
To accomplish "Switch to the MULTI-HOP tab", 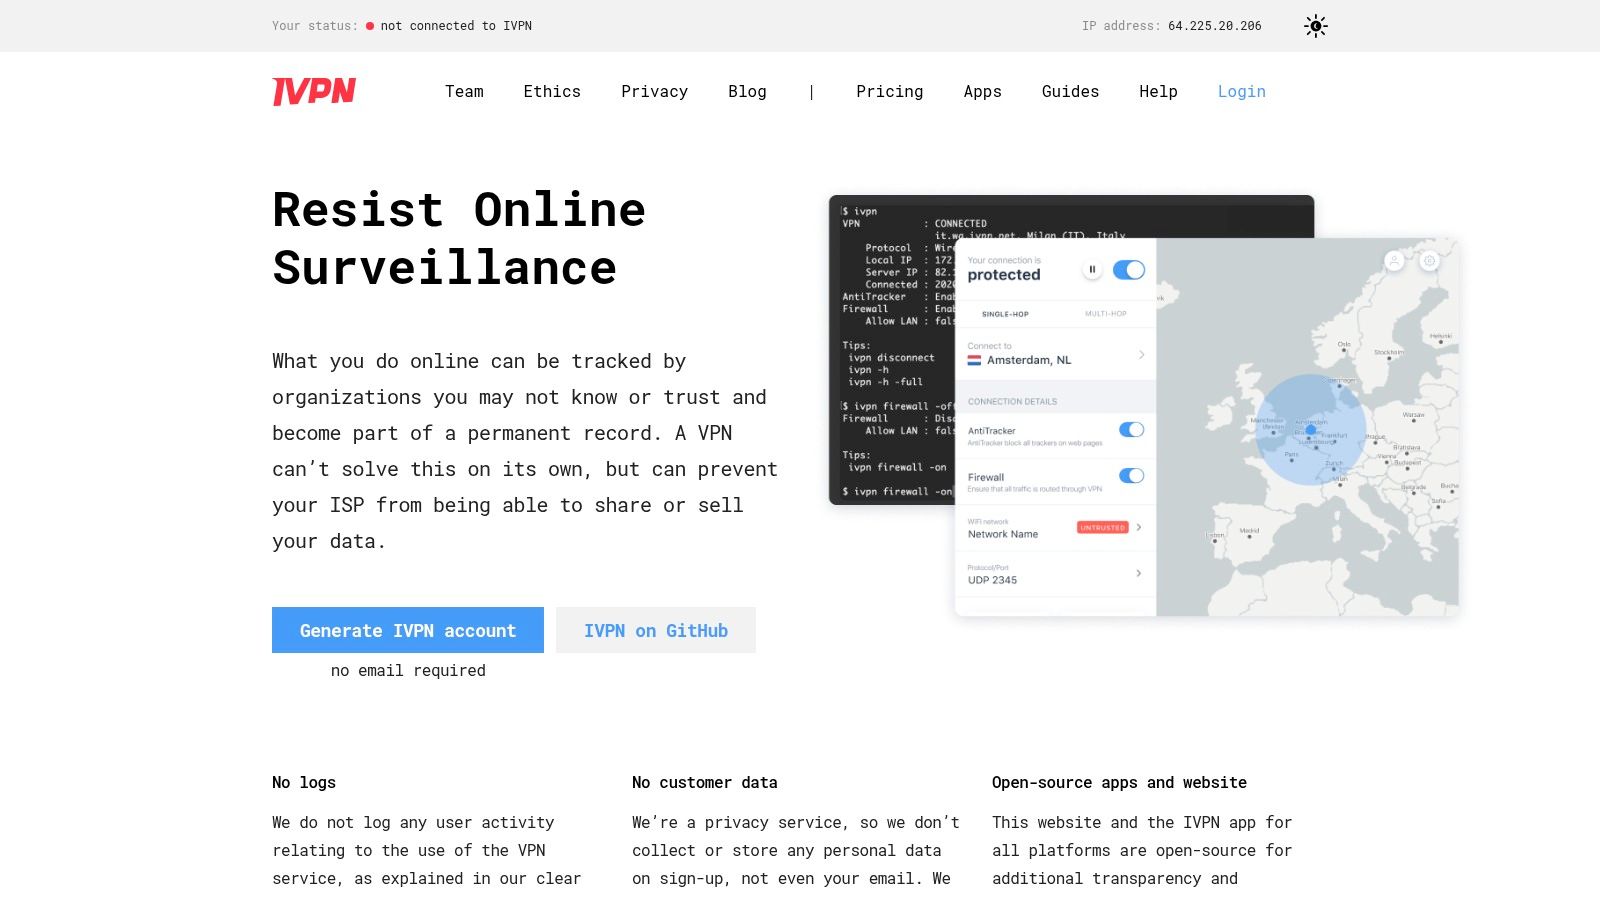I will click(x=1105, y=314).
